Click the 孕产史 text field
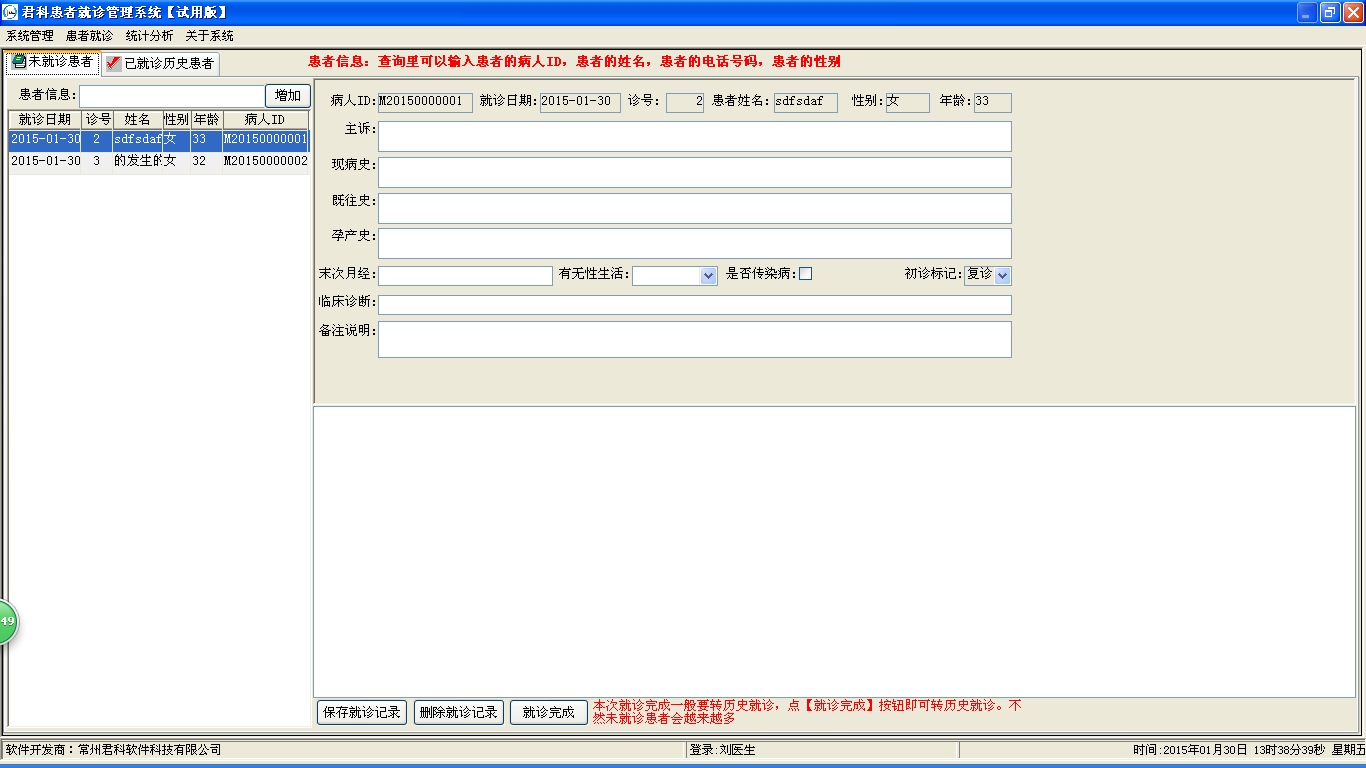This screenshot has width=1366, height=768. click(x=694, y=243)
